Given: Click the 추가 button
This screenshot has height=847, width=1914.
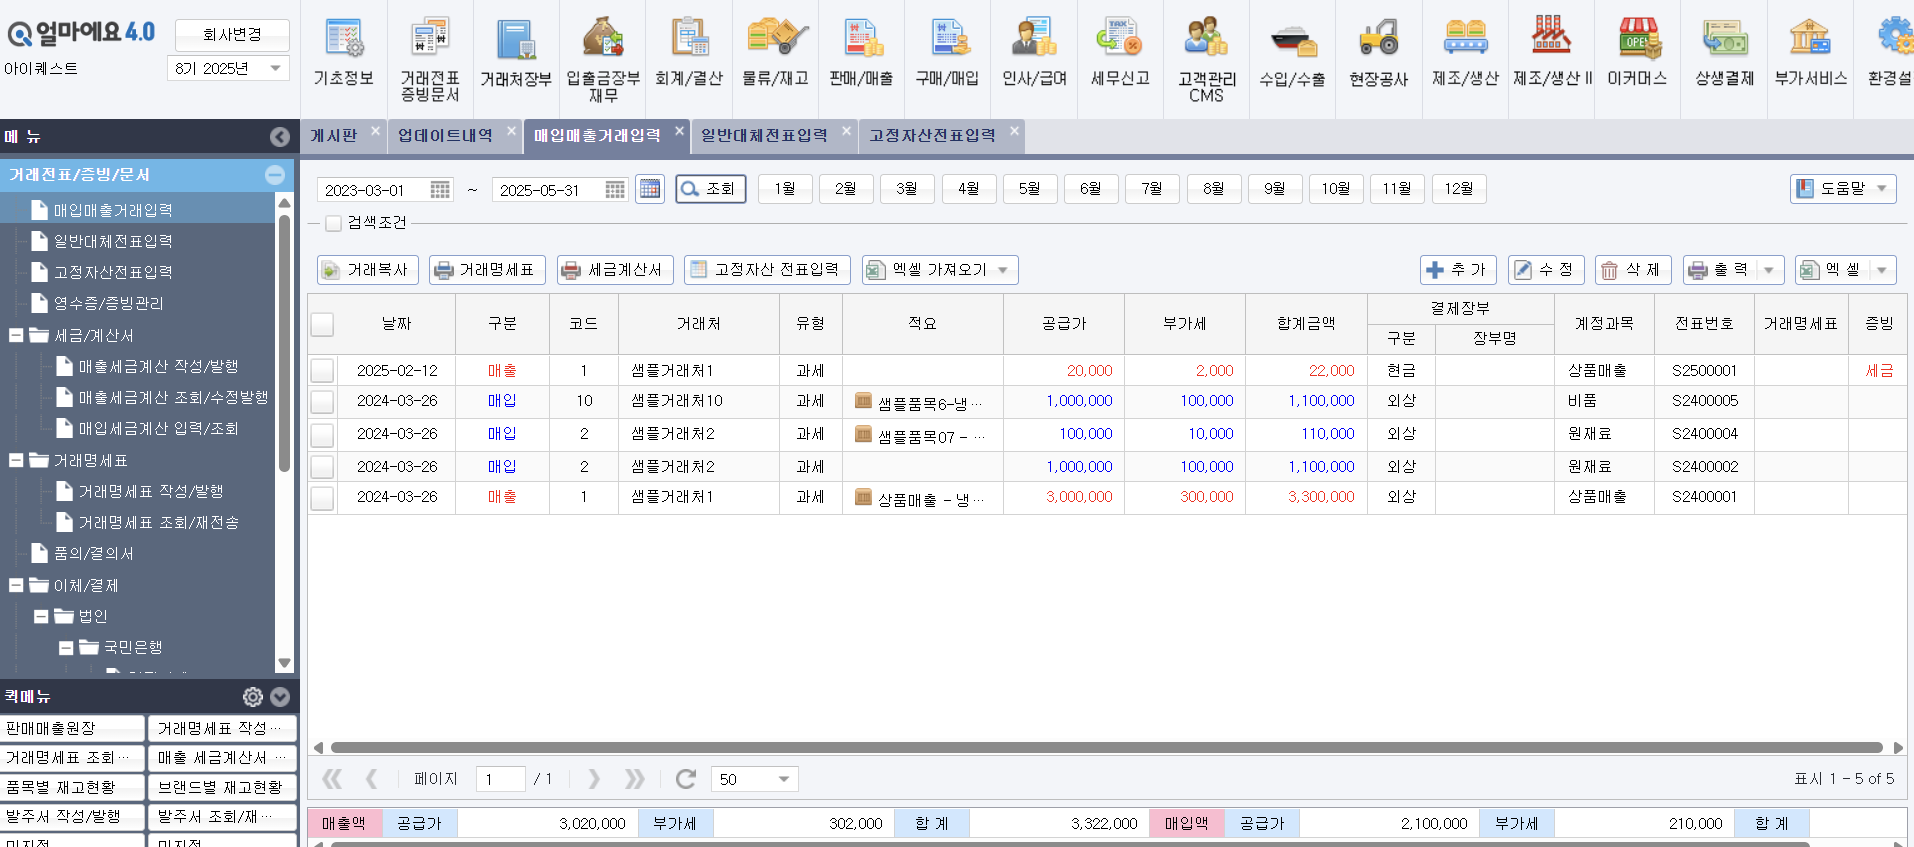Looking at the screenshot, I should pyautogui.click(x=1458, y=270).
